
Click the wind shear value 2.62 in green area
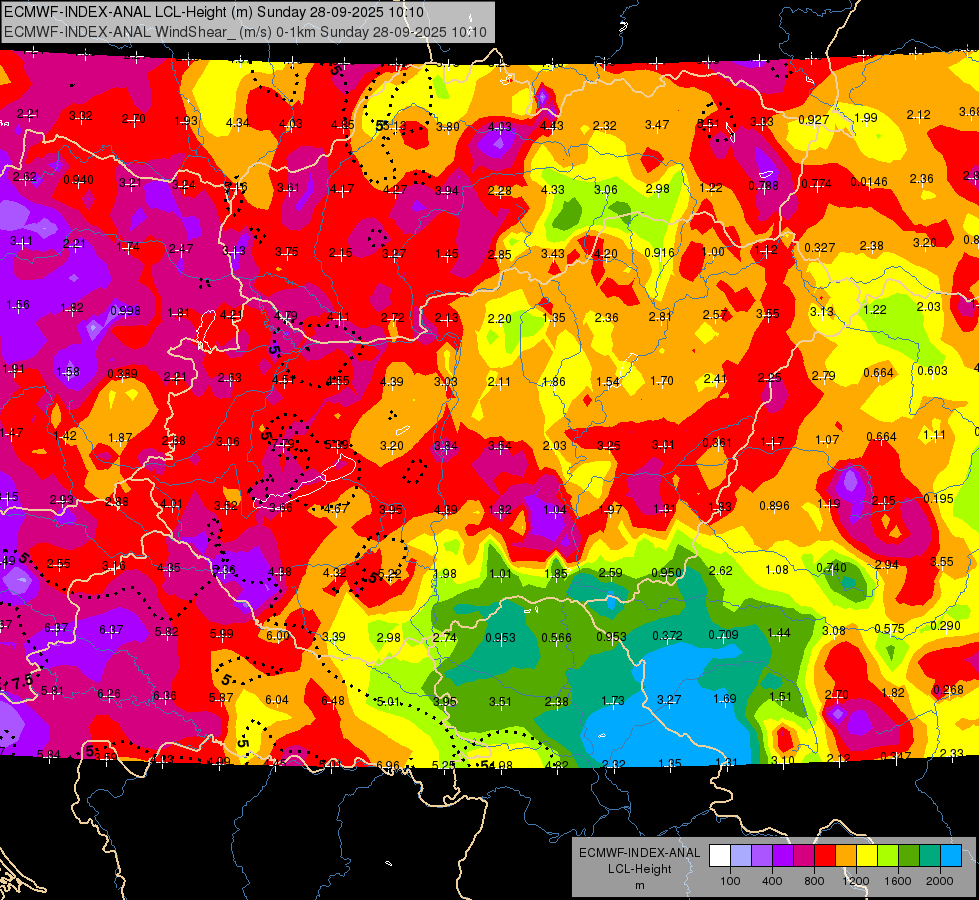pos(721,571)
